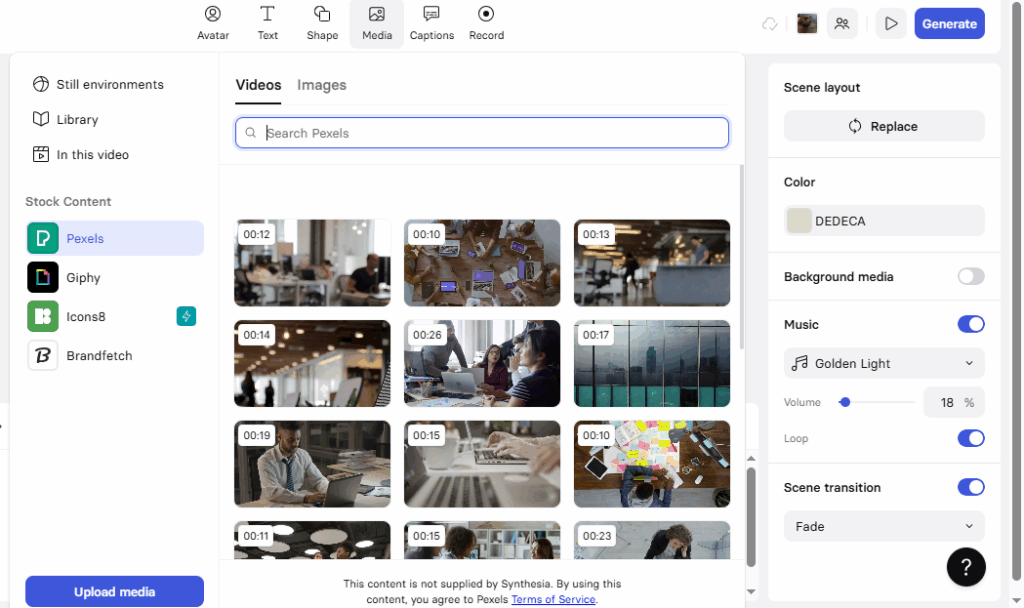The width and height of the screenshot is (1024, 608).
Task: Disable the Music toggle
Action: tap(971, 324)
